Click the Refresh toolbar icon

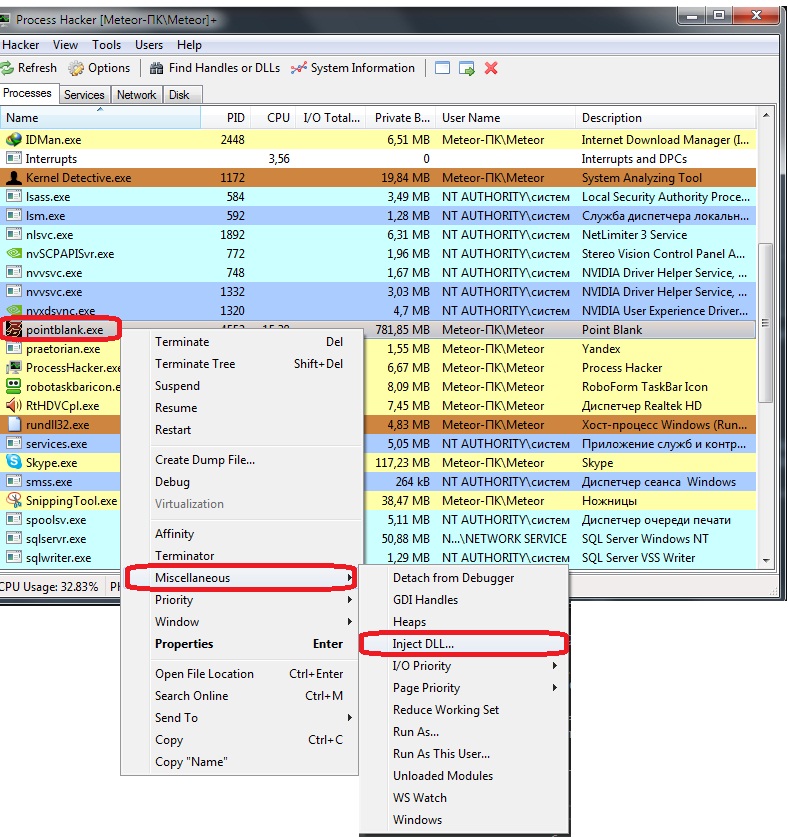[8, 68]
